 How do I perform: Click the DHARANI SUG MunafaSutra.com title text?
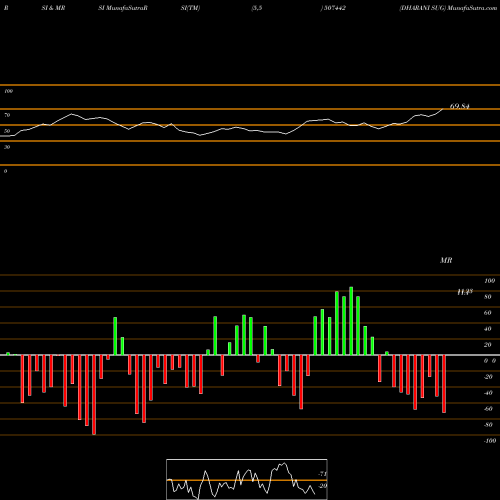point(448,8)
